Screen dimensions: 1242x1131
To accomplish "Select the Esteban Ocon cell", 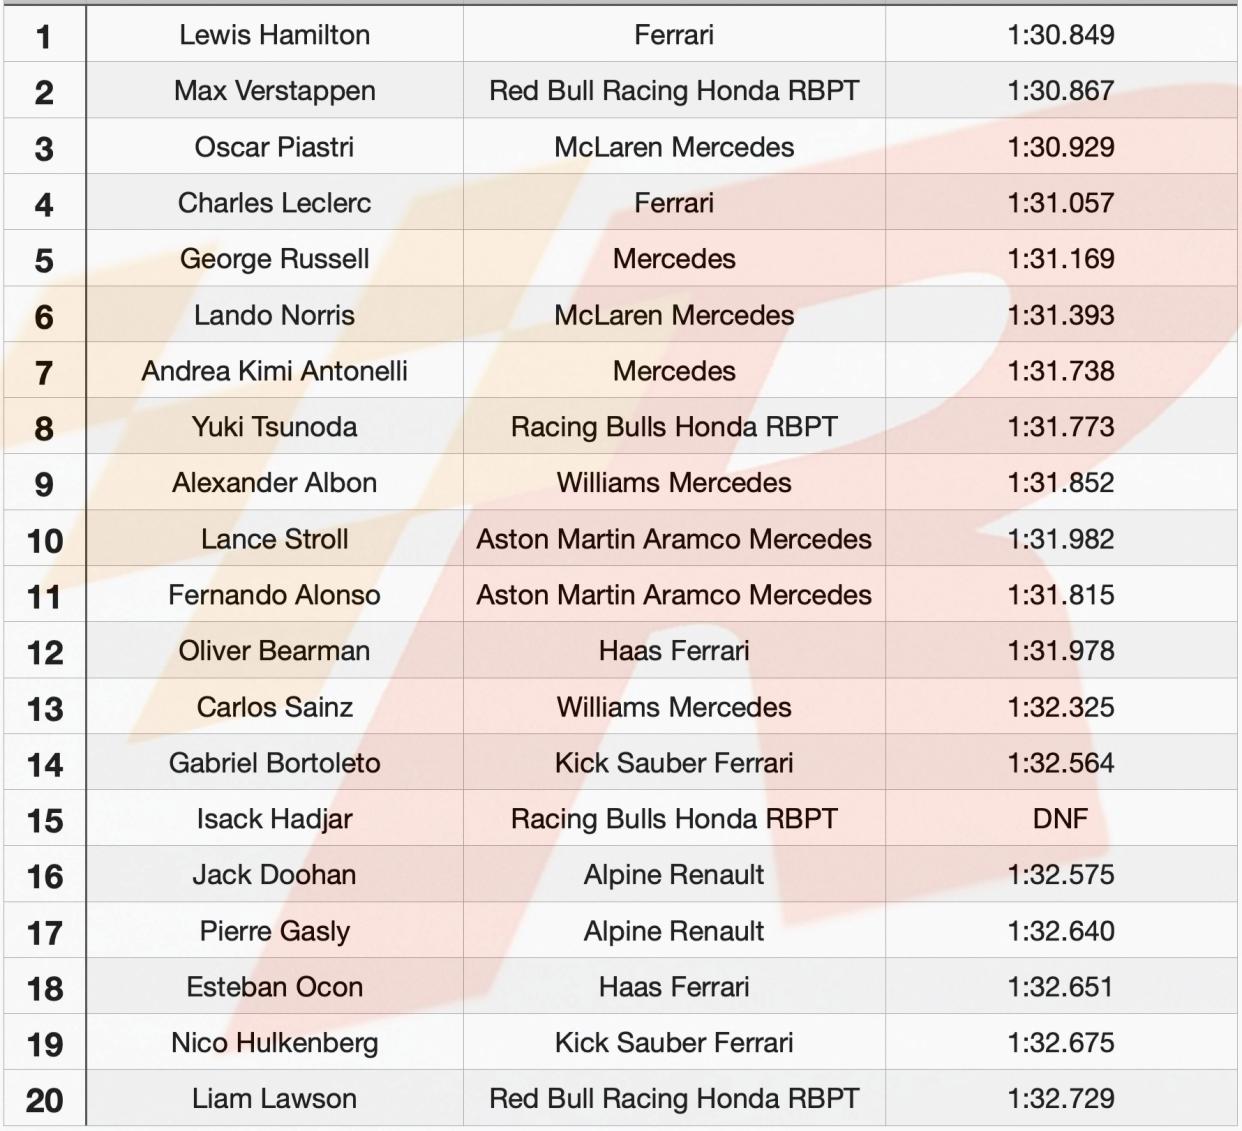I will coord(274,987).
